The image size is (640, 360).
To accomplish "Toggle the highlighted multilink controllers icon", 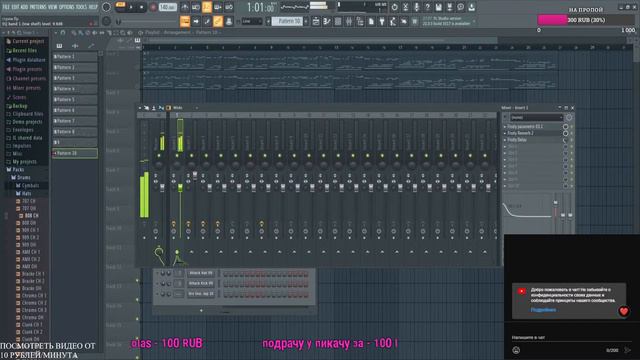I will (218, 21).
